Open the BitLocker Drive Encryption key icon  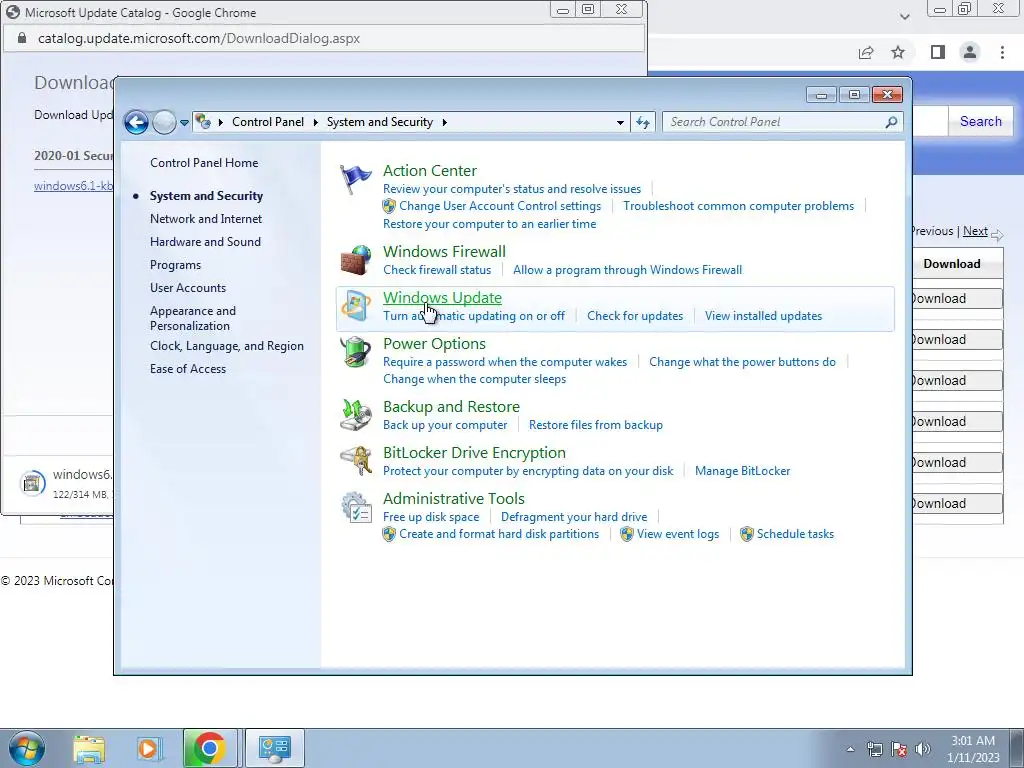[355, 461]
